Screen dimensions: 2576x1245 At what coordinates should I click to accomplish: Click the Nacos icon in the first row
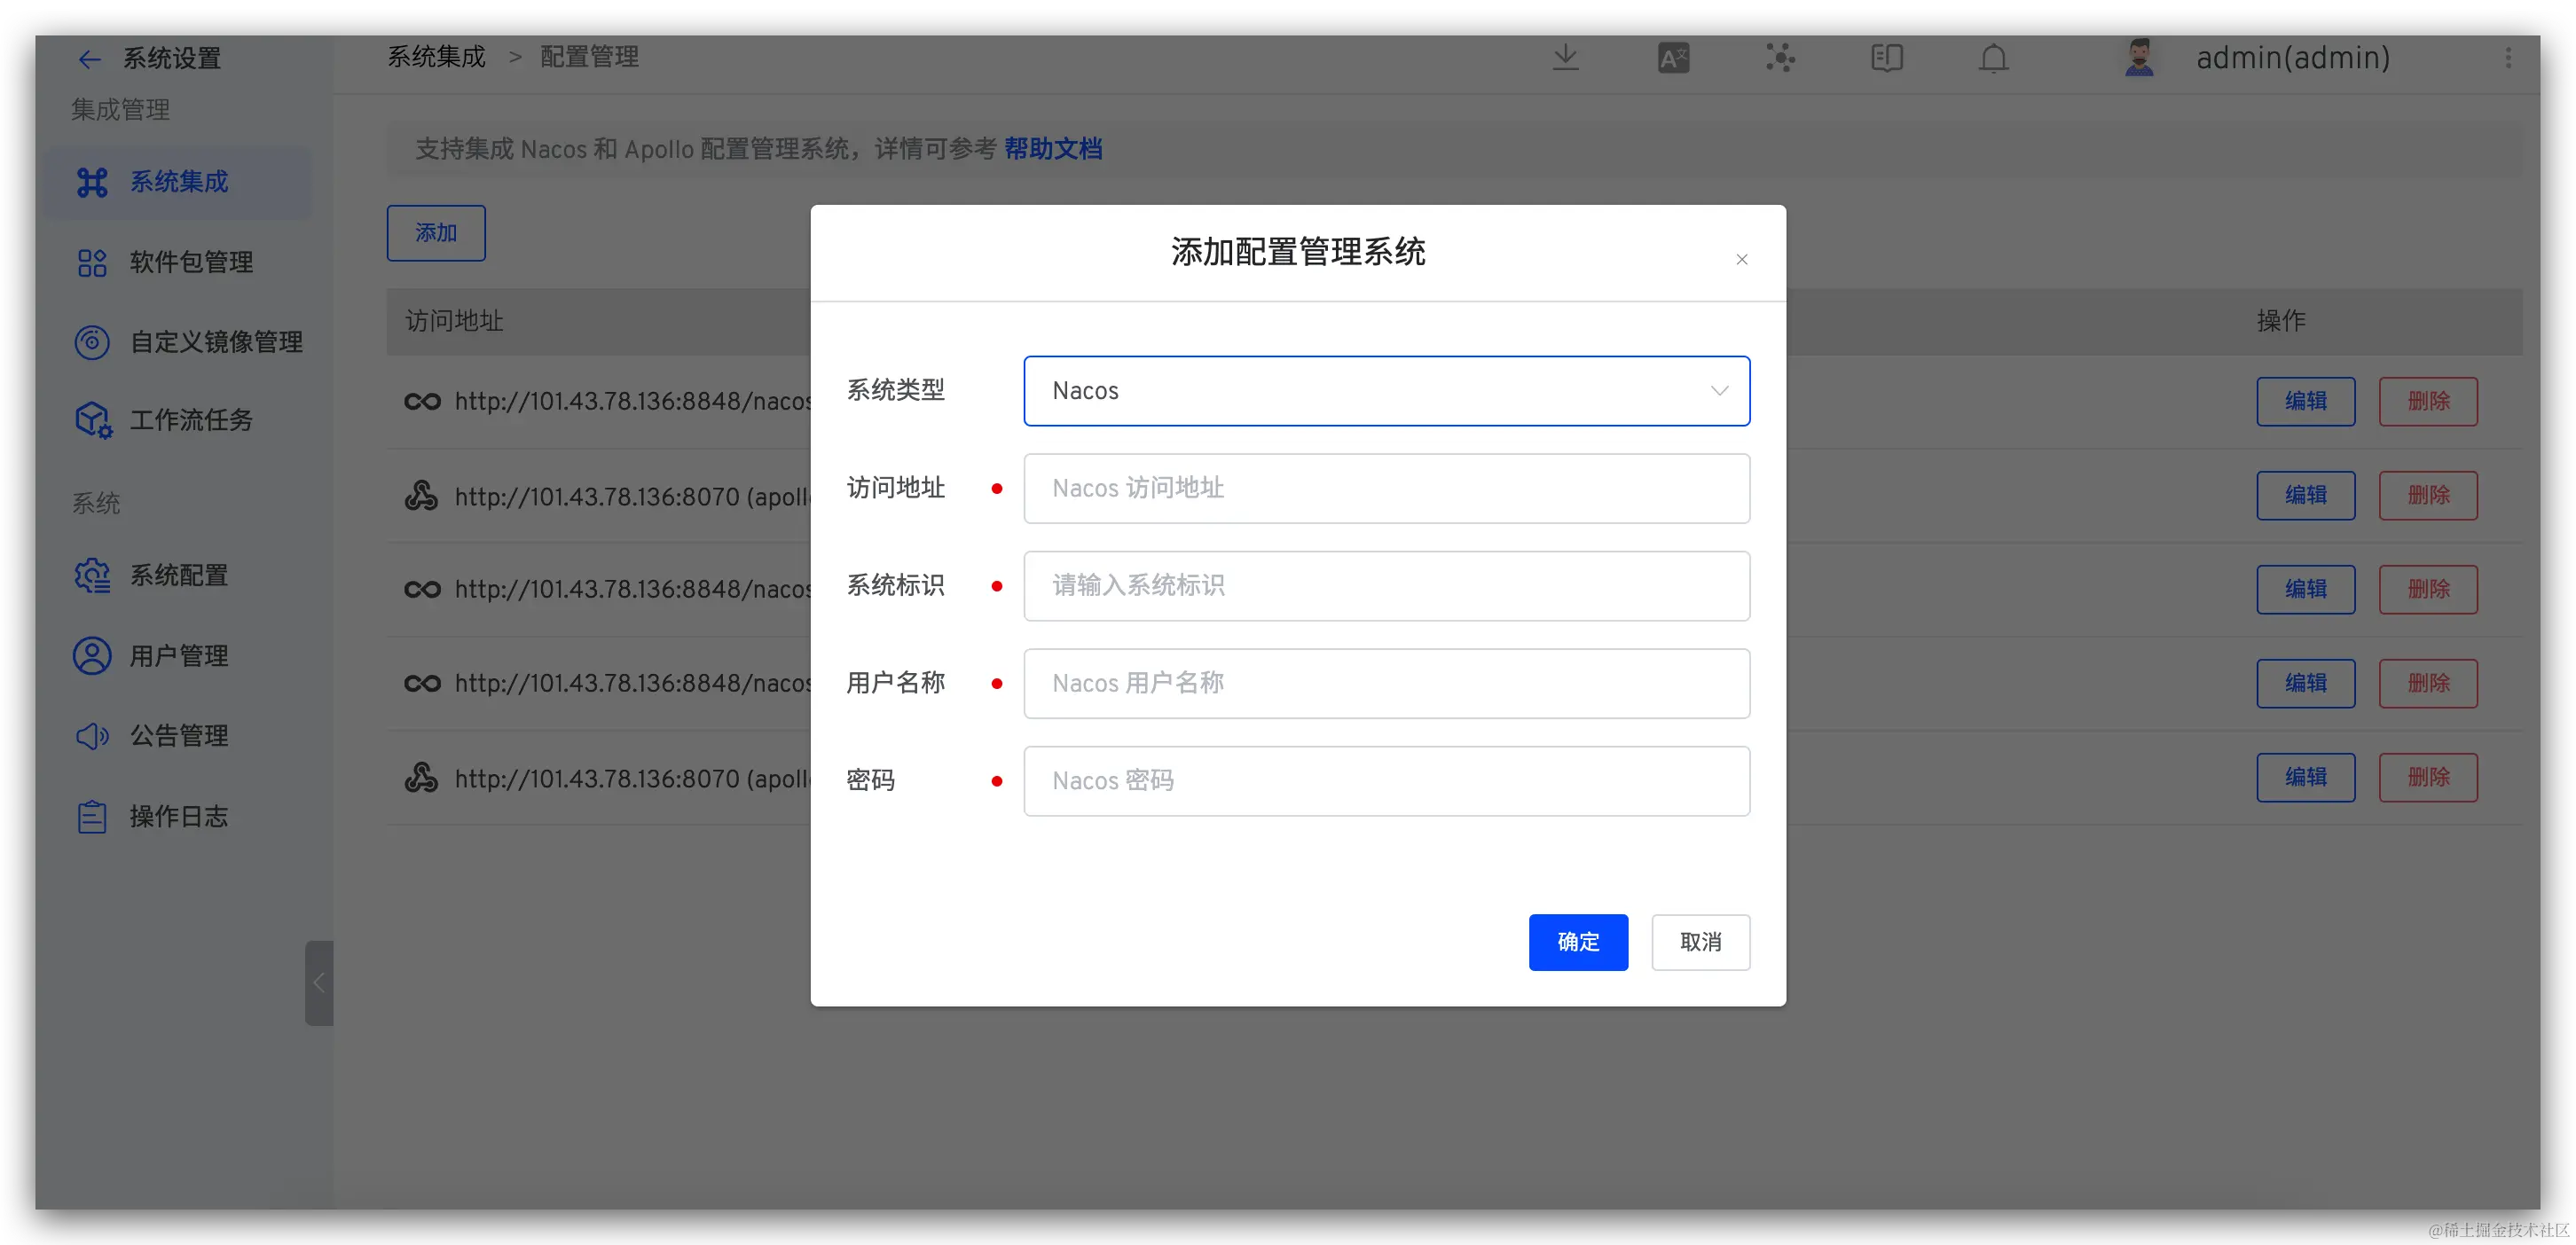pyautogui.click(x=422, y=401)
